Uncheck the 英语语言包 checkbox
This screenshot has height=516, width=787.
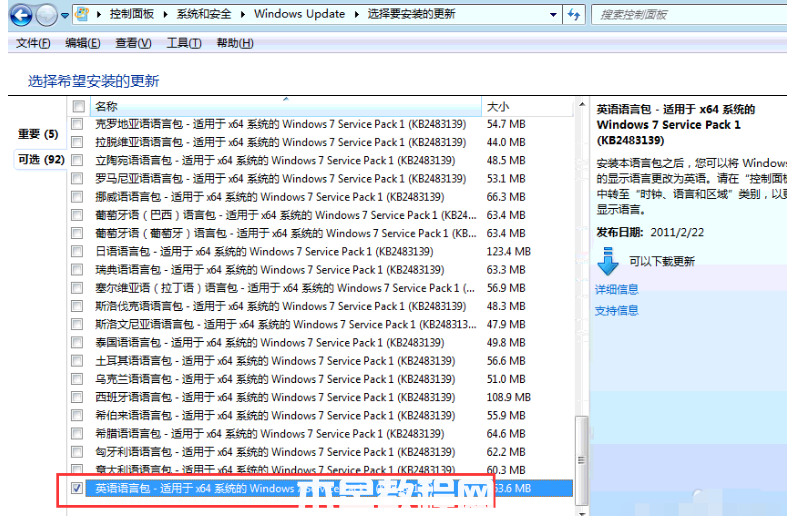(77, 488)
